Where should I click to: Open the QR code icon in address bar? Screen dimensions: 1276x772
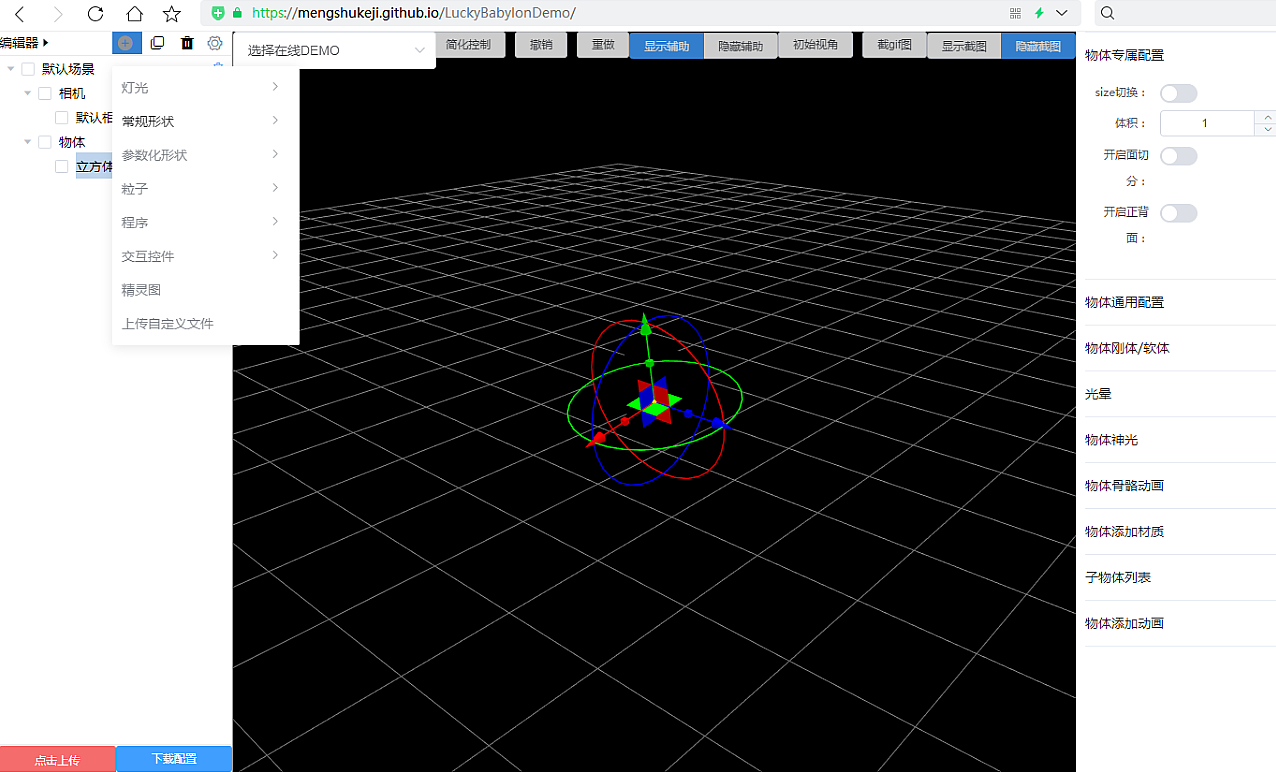(1016, 13)
